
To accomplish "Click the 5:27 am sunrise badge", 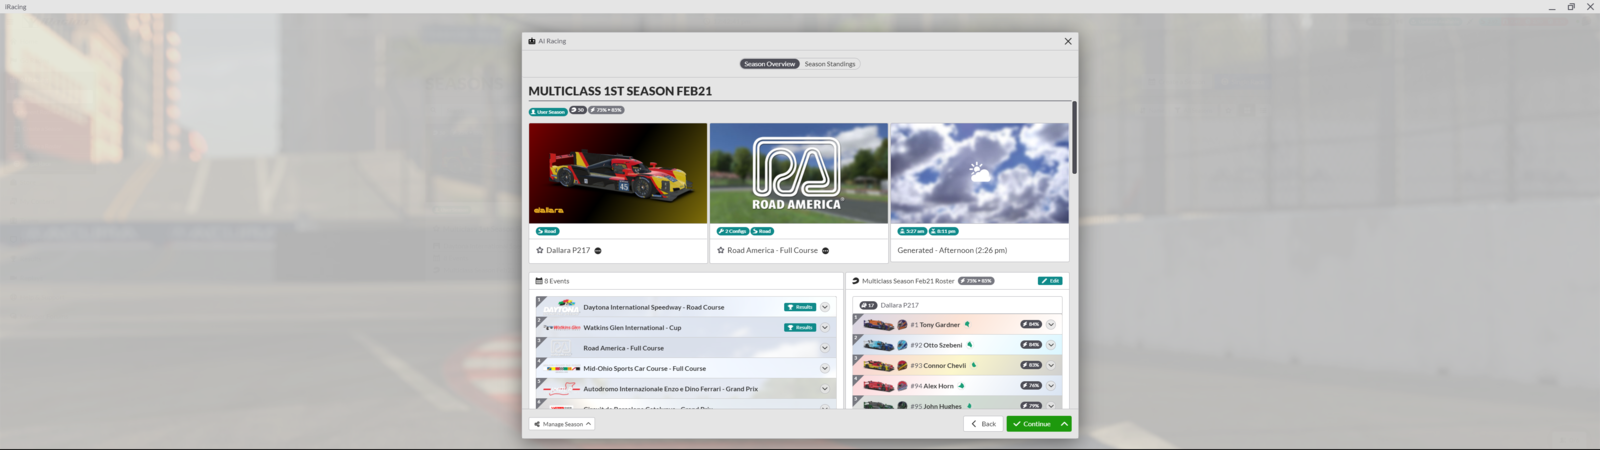I will coord(912,231).
